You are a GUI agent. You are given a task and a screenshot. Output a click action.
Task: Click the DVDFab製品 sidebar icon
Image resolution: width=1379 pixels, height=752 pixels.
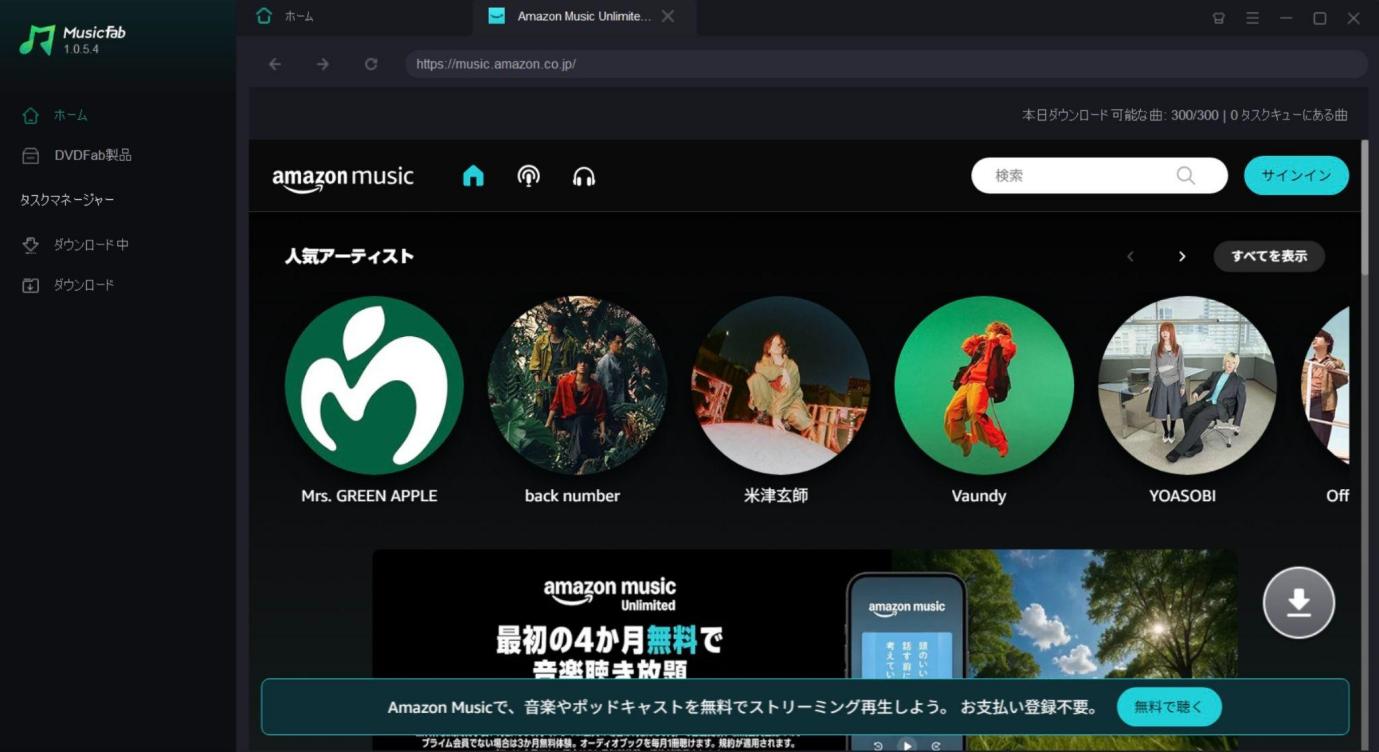point(31,155)
